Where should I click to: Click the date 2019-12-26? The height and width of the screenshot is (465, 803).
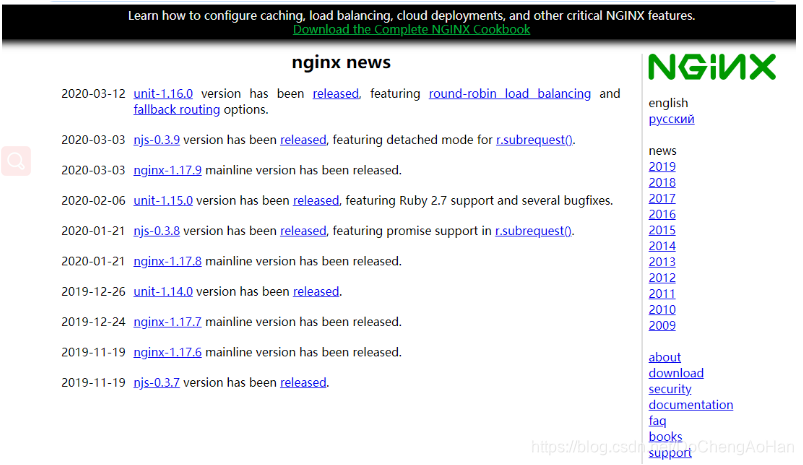coord(93,291)
